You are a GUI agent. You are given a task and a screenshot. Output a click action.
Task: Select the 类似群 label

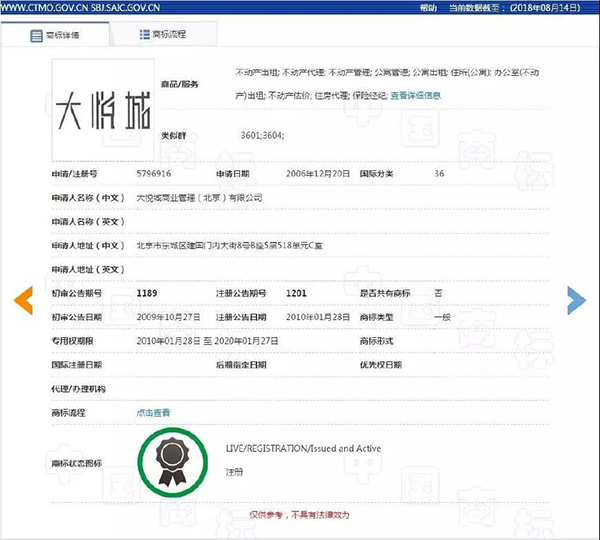coord(173,135)
